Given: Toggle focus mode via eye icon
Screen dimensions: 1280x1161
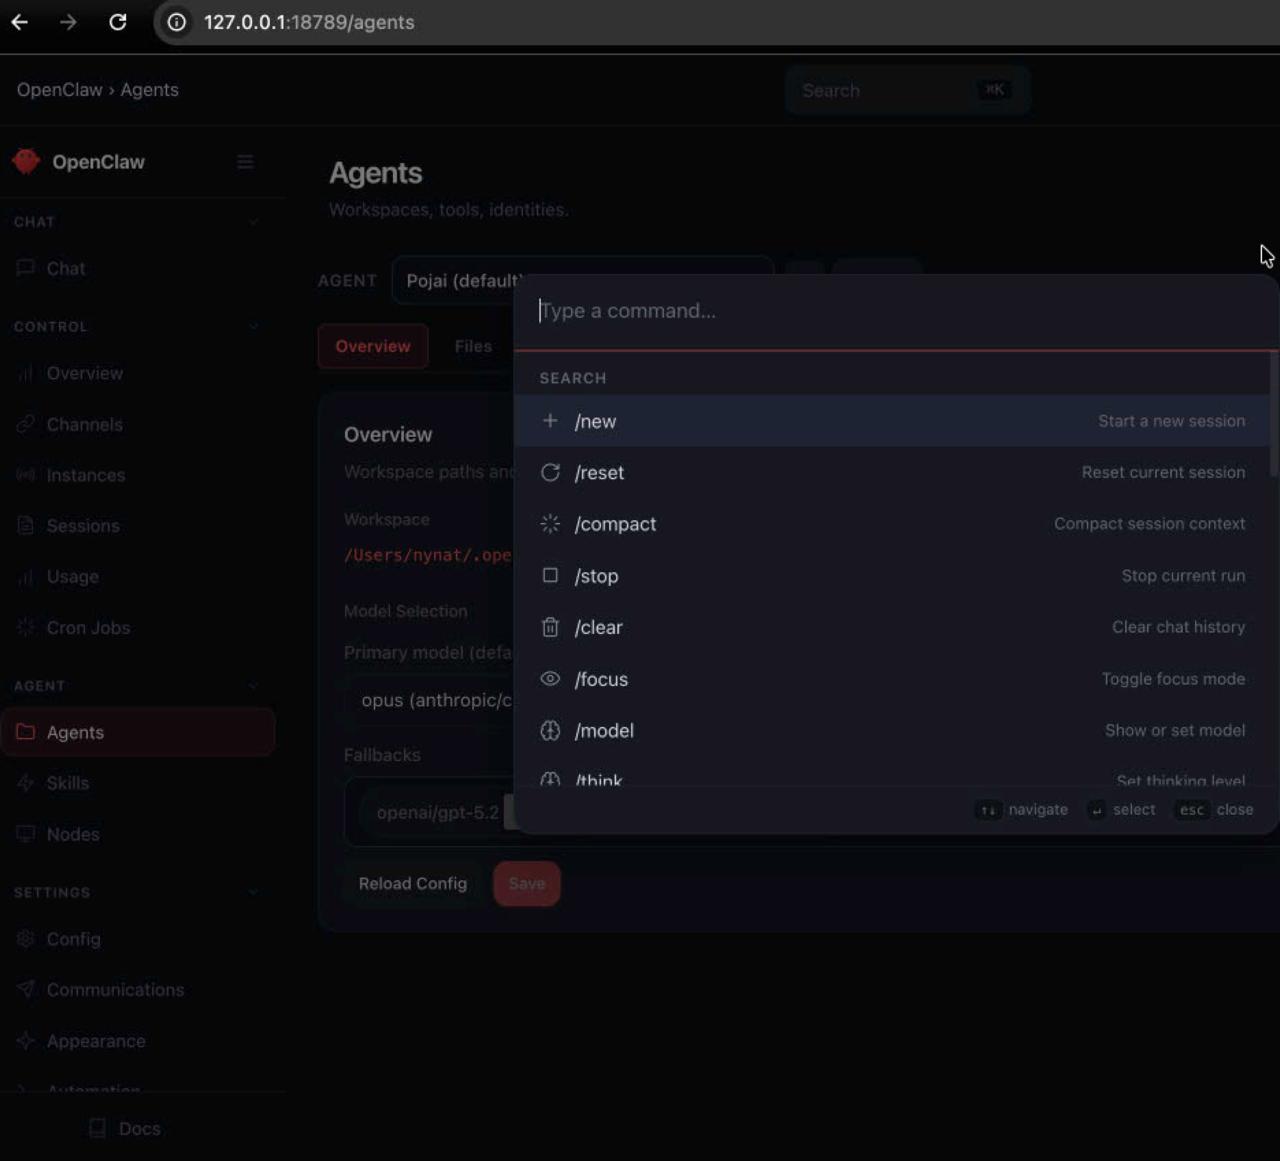Looking at the screenshot, I should [x=550, y=679].
